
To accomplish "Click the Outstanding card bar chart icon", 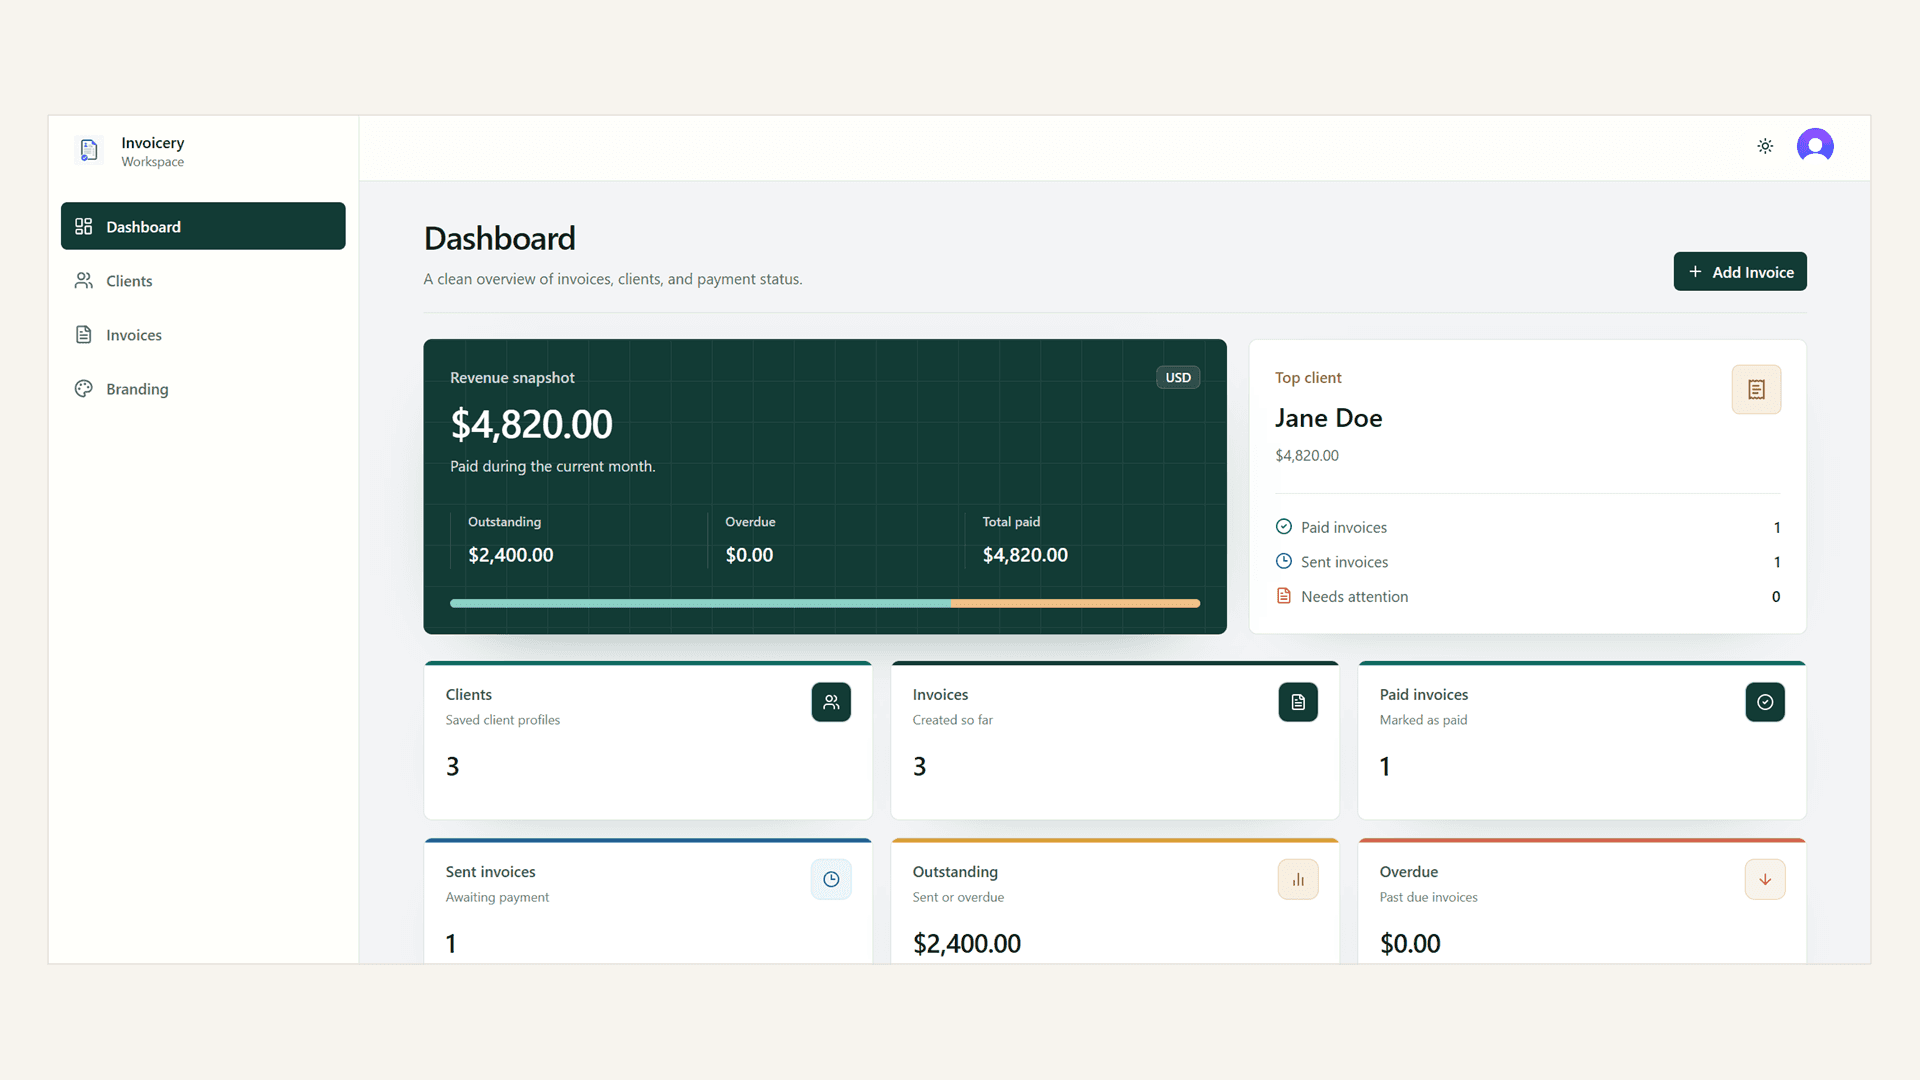I will pos(1298,879).
